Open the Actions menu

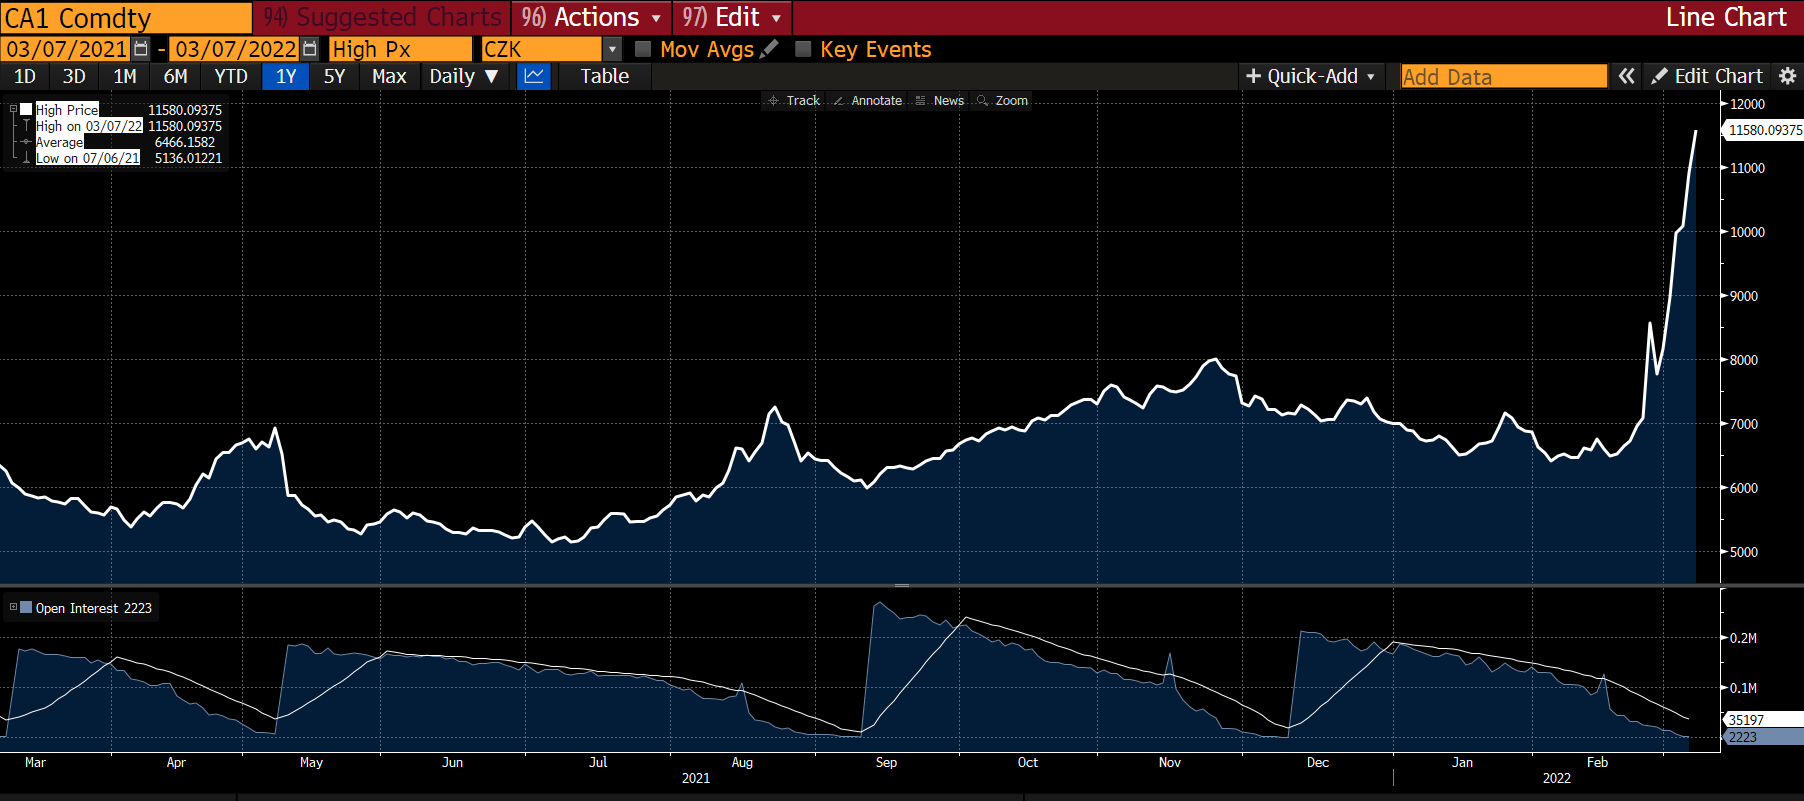(x=592, y=18)
